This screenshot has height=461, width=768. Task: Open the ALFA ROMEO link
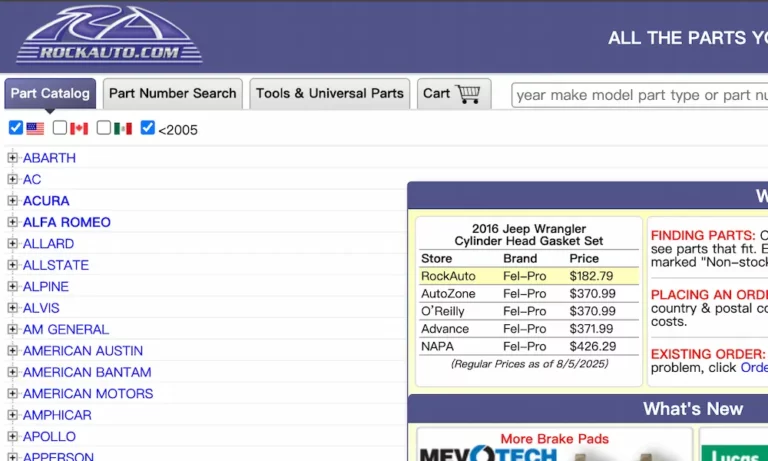coord(67,222)
